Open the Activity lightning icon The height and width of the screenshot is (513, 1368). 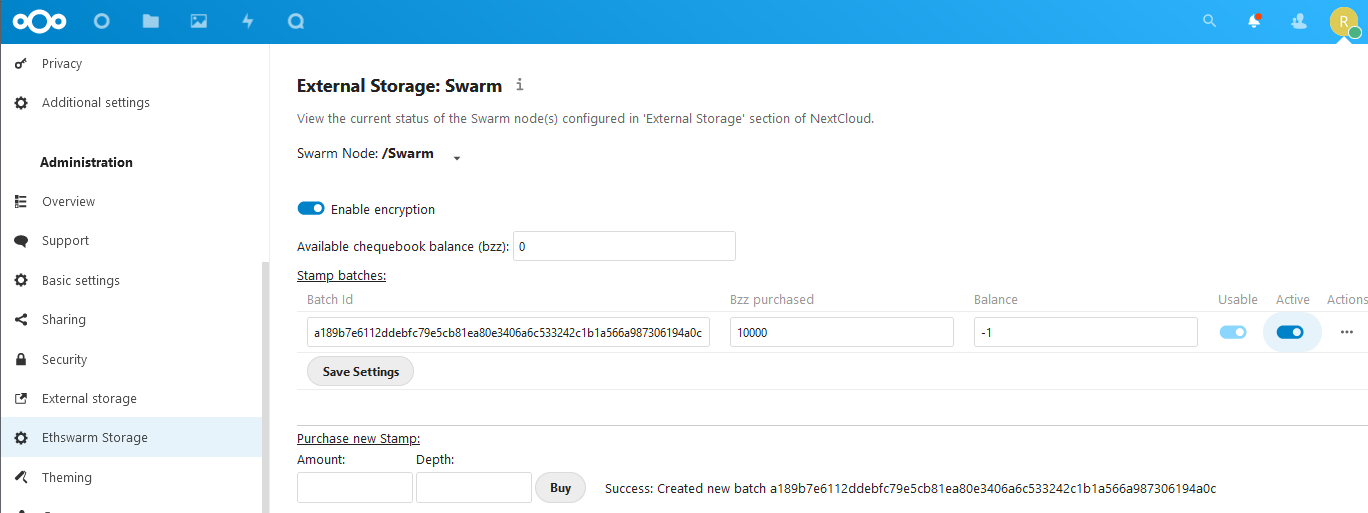tap(248, 21)
